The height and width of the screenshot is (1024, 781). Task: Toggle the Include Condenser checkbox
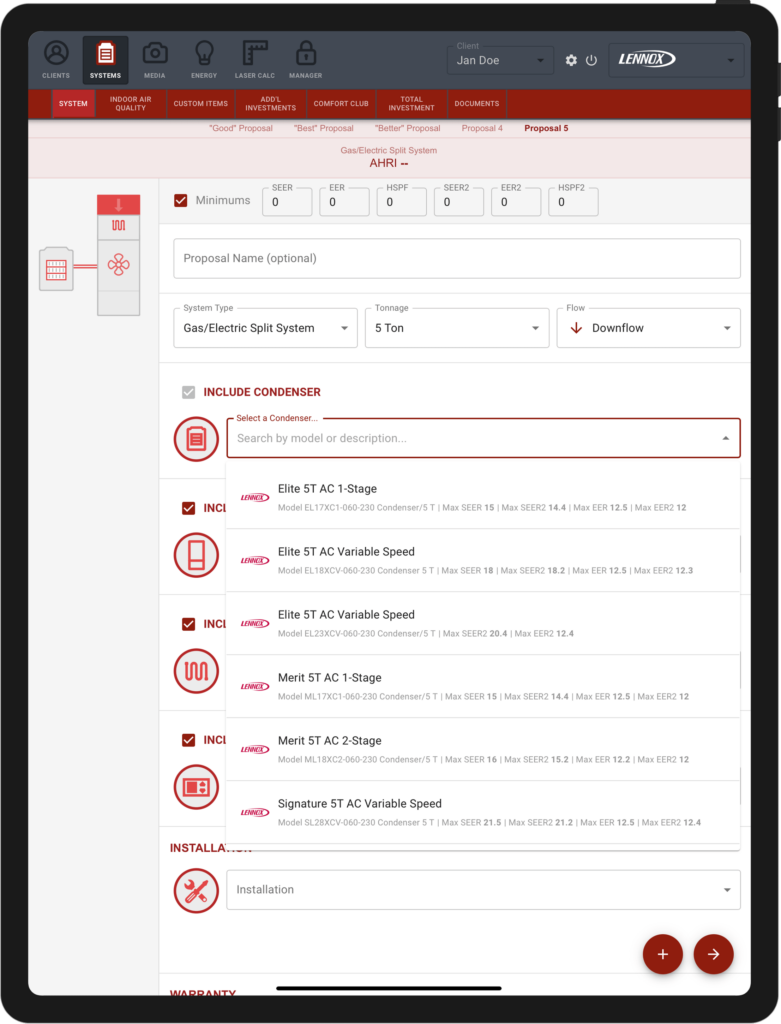pyautogui.click(x=189, y=392)
